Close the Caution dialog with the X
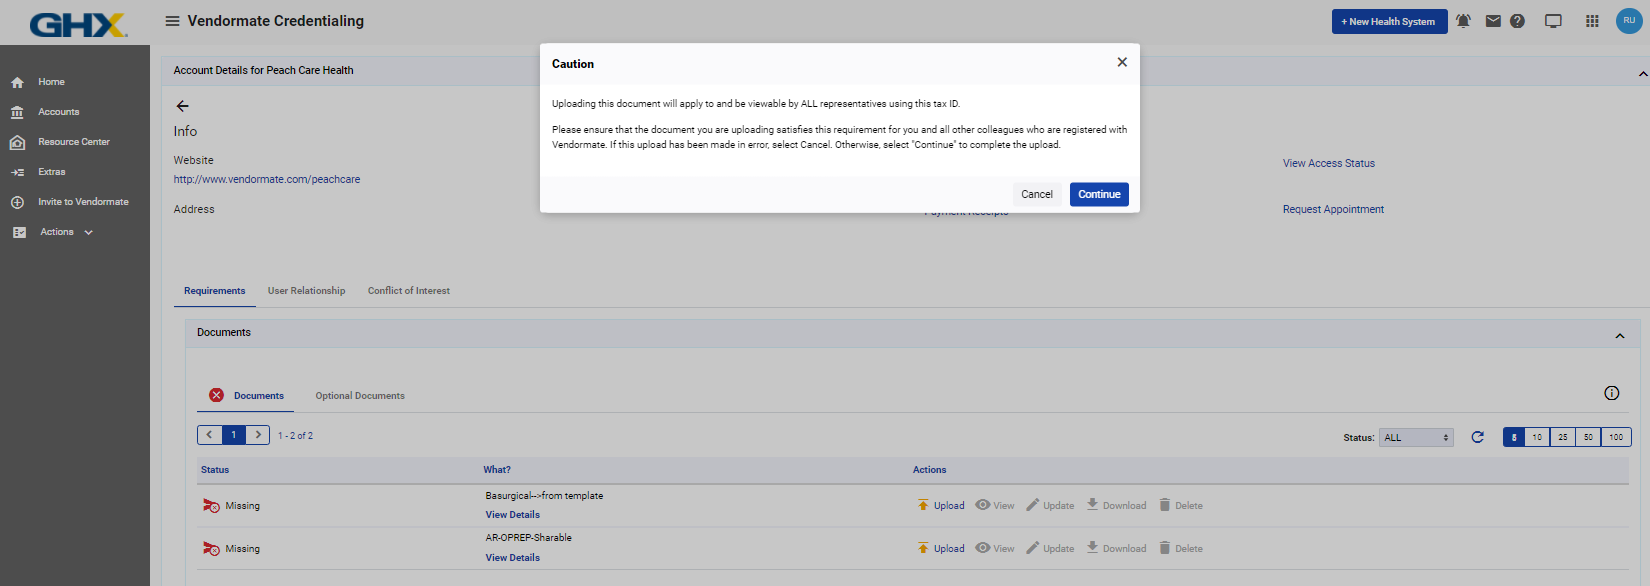This screenshot has height=586, width=1650. click(1122, 62)
